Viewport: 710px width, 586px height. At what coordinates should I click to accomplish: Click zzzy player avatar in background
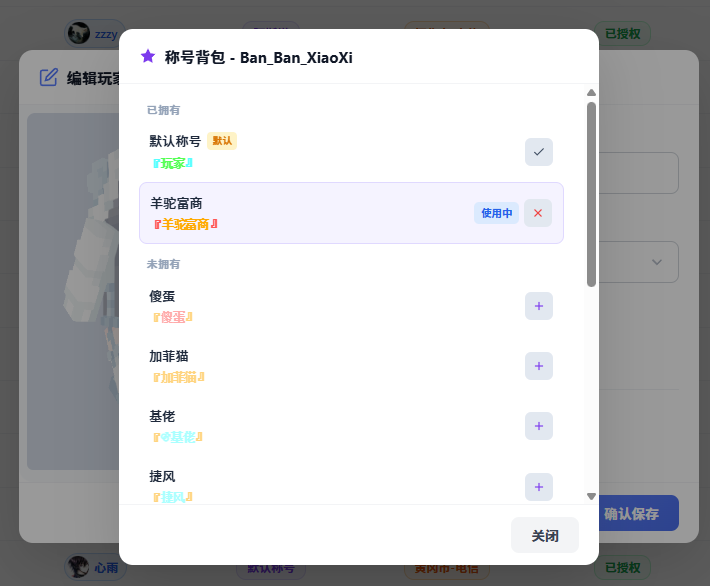pyautogui.click(x=79, y=33)
